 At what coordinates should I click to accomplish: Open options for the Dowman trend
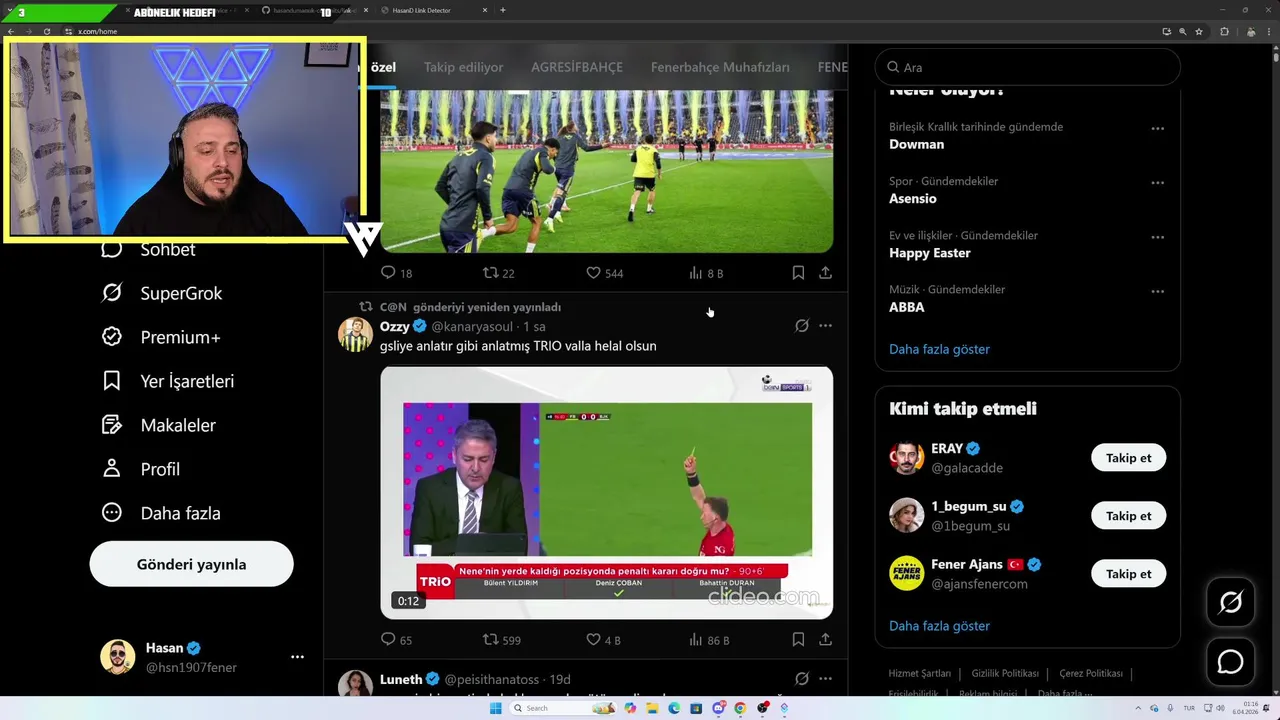pyautogui.click(x=1157, y=128)
